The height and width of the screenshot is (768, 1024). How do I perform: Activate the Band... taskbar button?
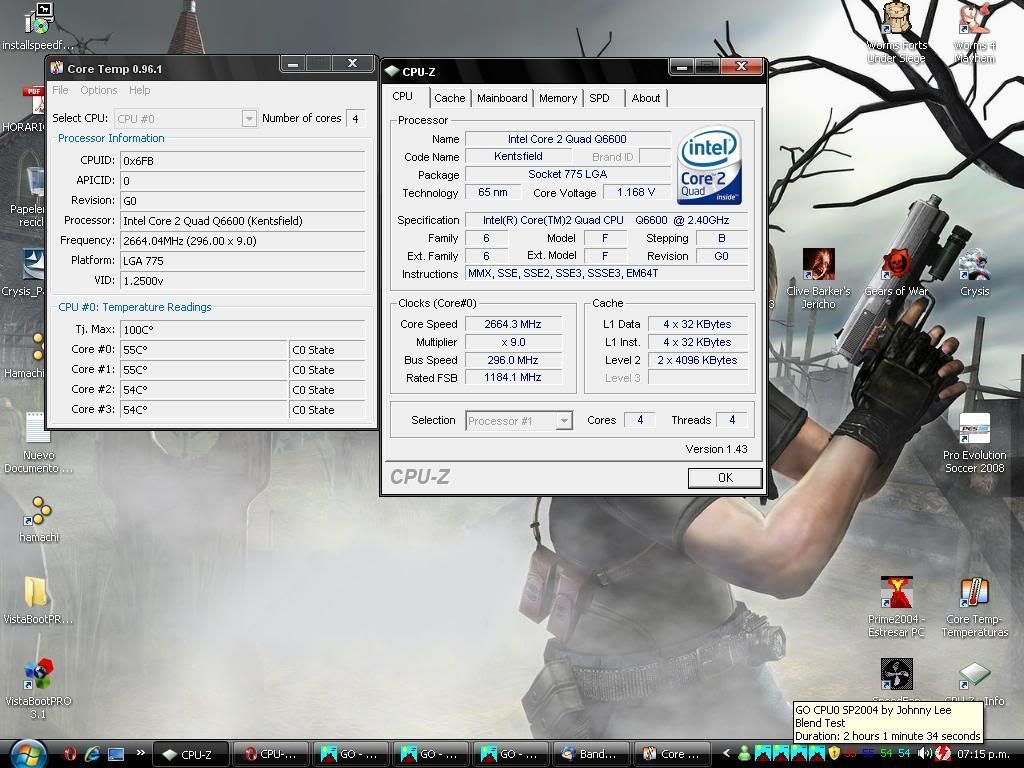coord(591,754)
